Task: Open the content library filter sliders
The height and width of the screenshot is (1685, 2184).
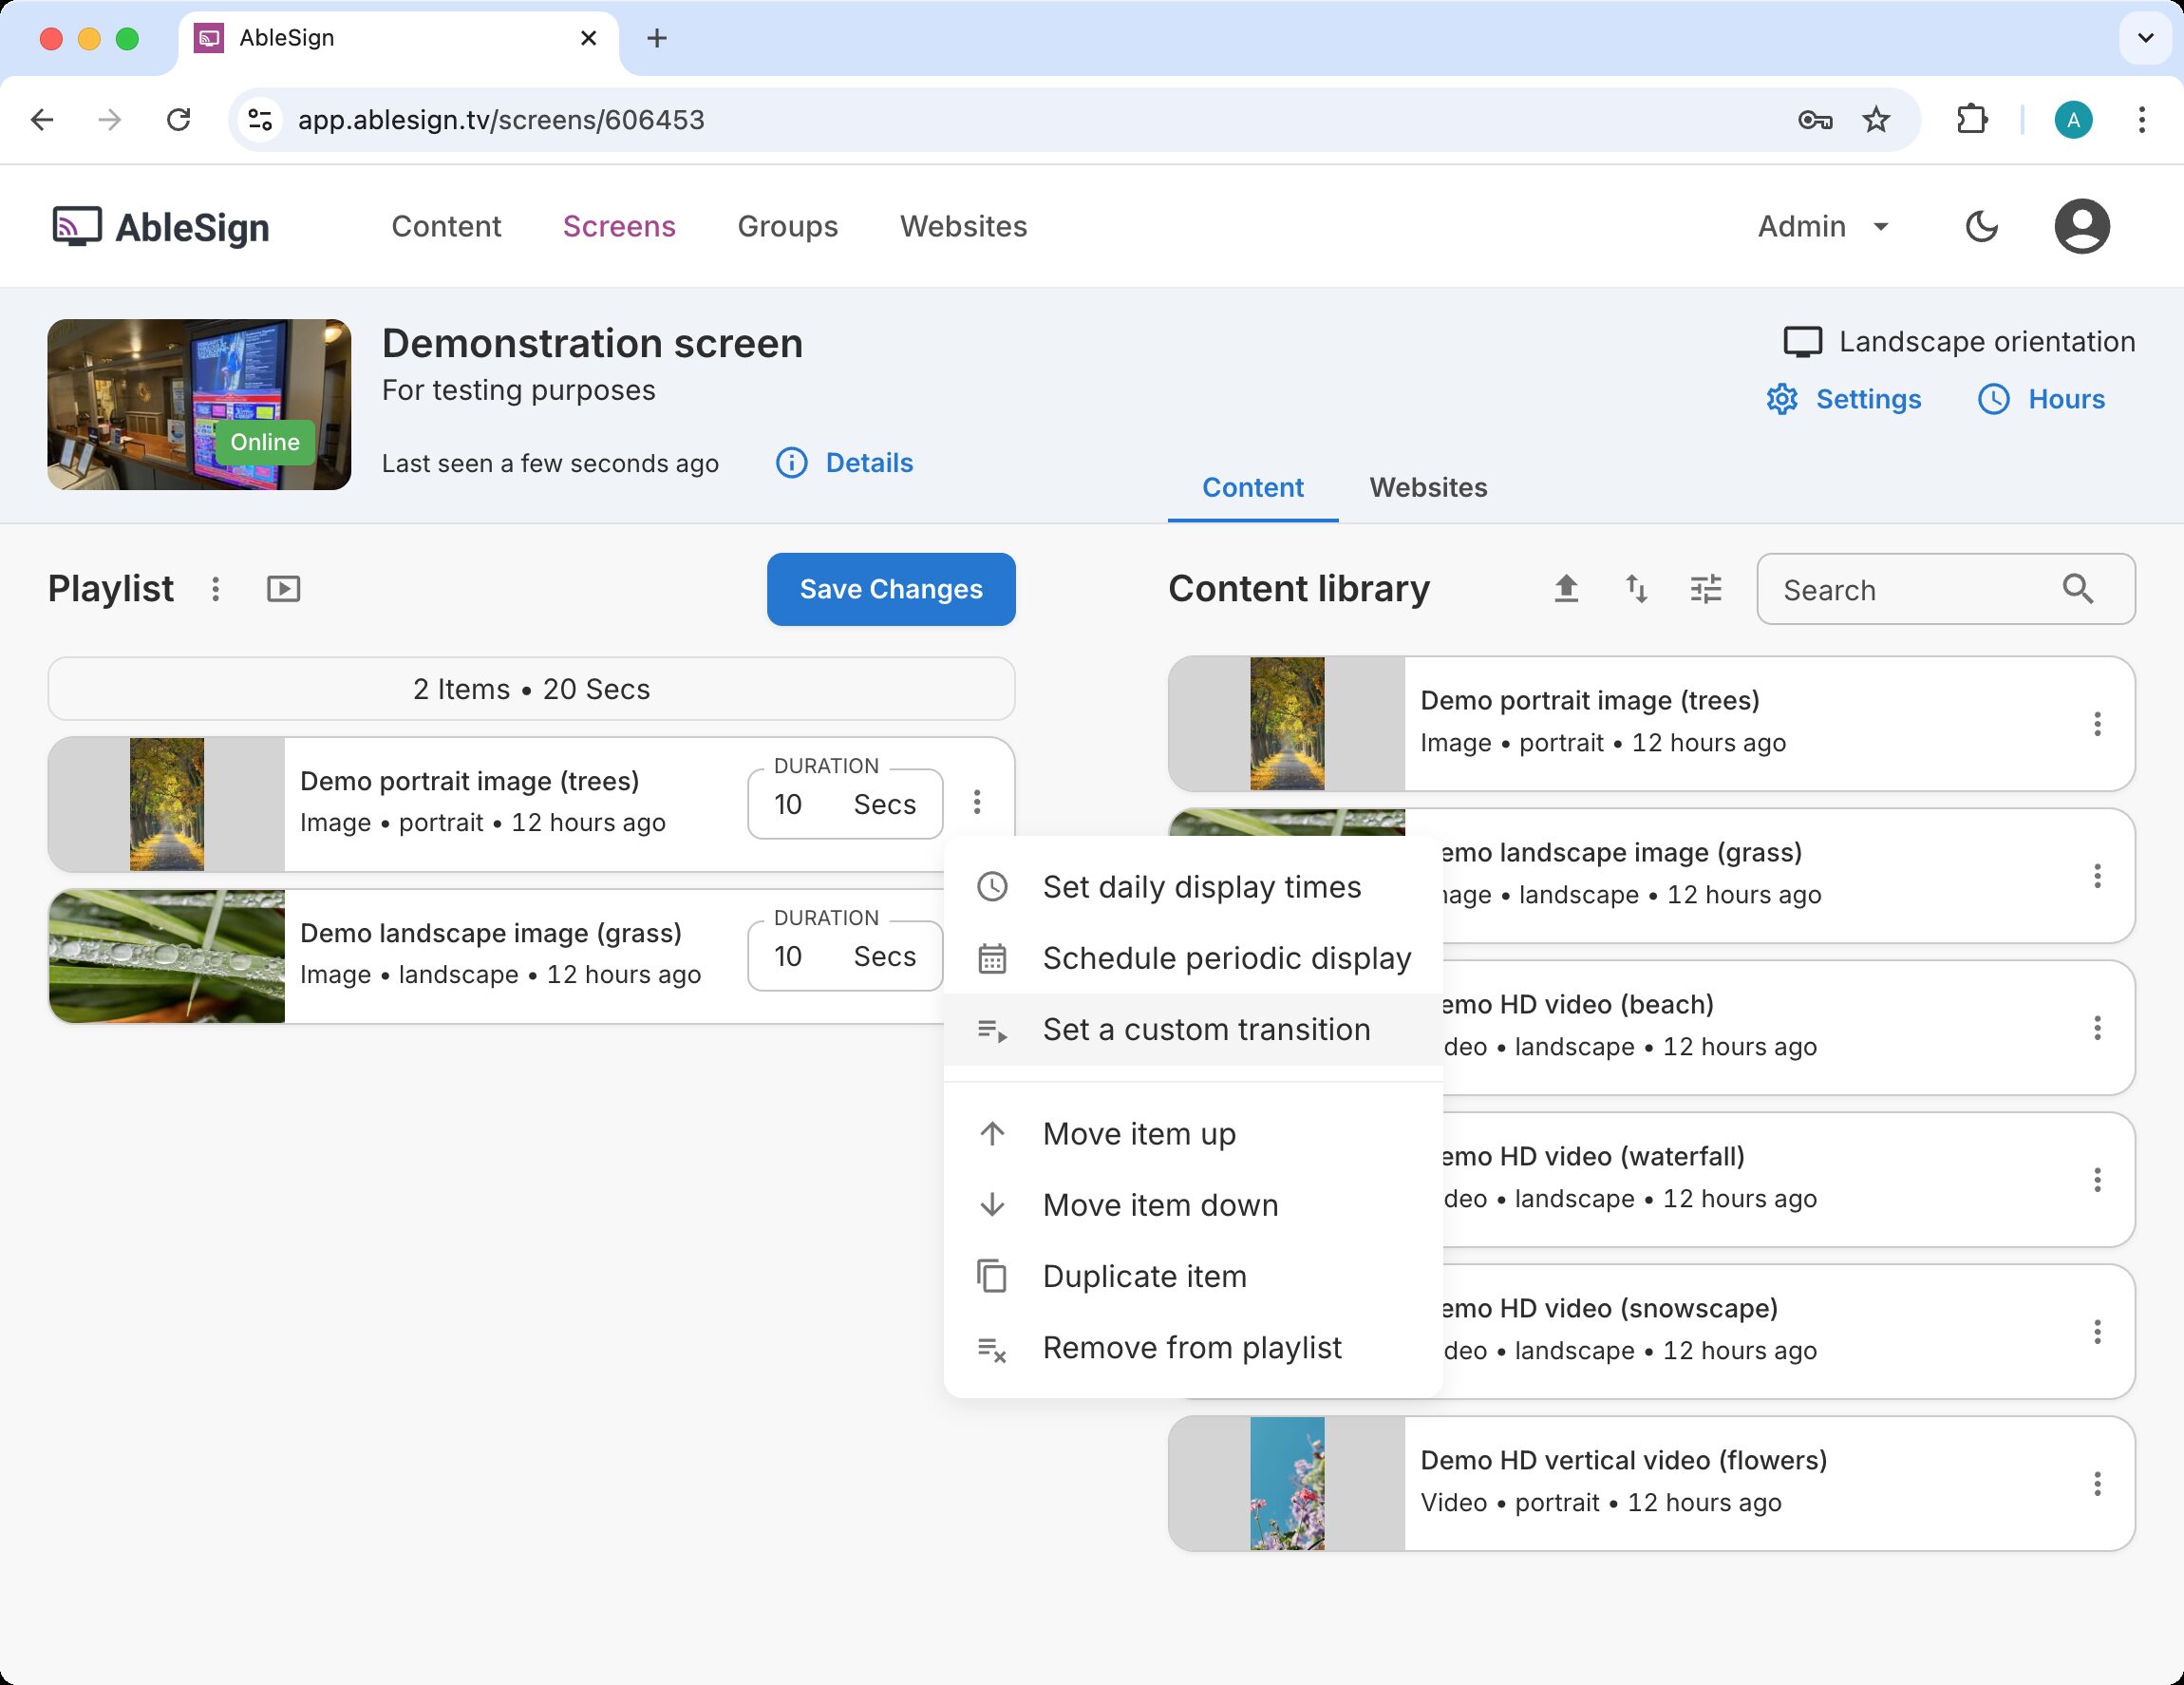Action: pyautogui.click(x=1705, y=589)
